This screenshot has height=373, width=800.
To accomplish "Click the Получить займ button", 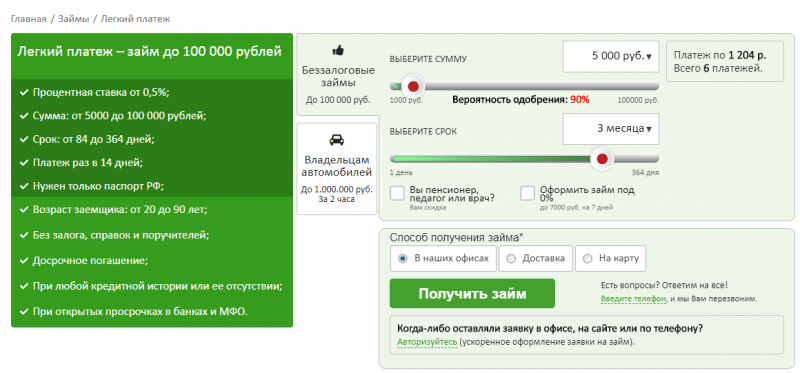I will (472, 293).
